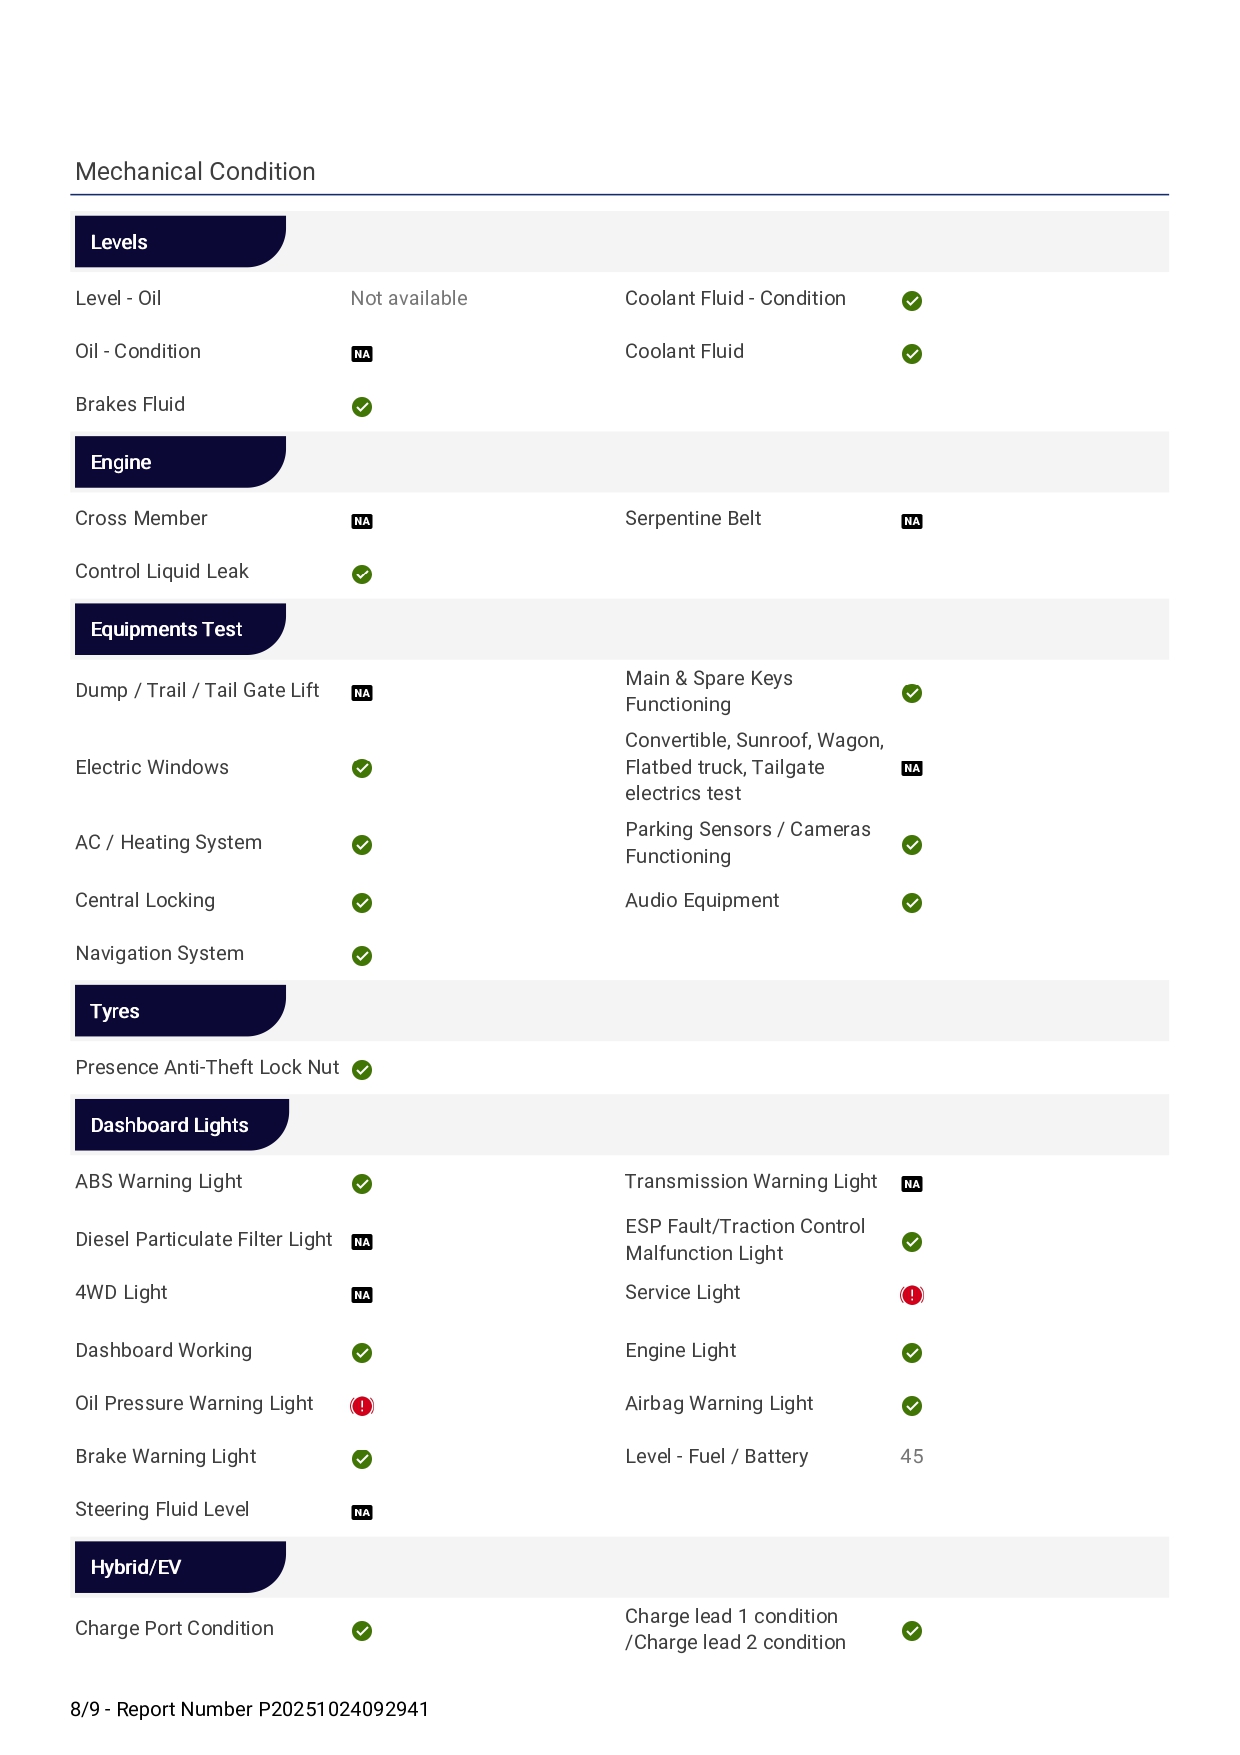Click the Charge Port Condition check icon
The width and height of the screenshot is (1240, 1755).
tap(362, 1631)
